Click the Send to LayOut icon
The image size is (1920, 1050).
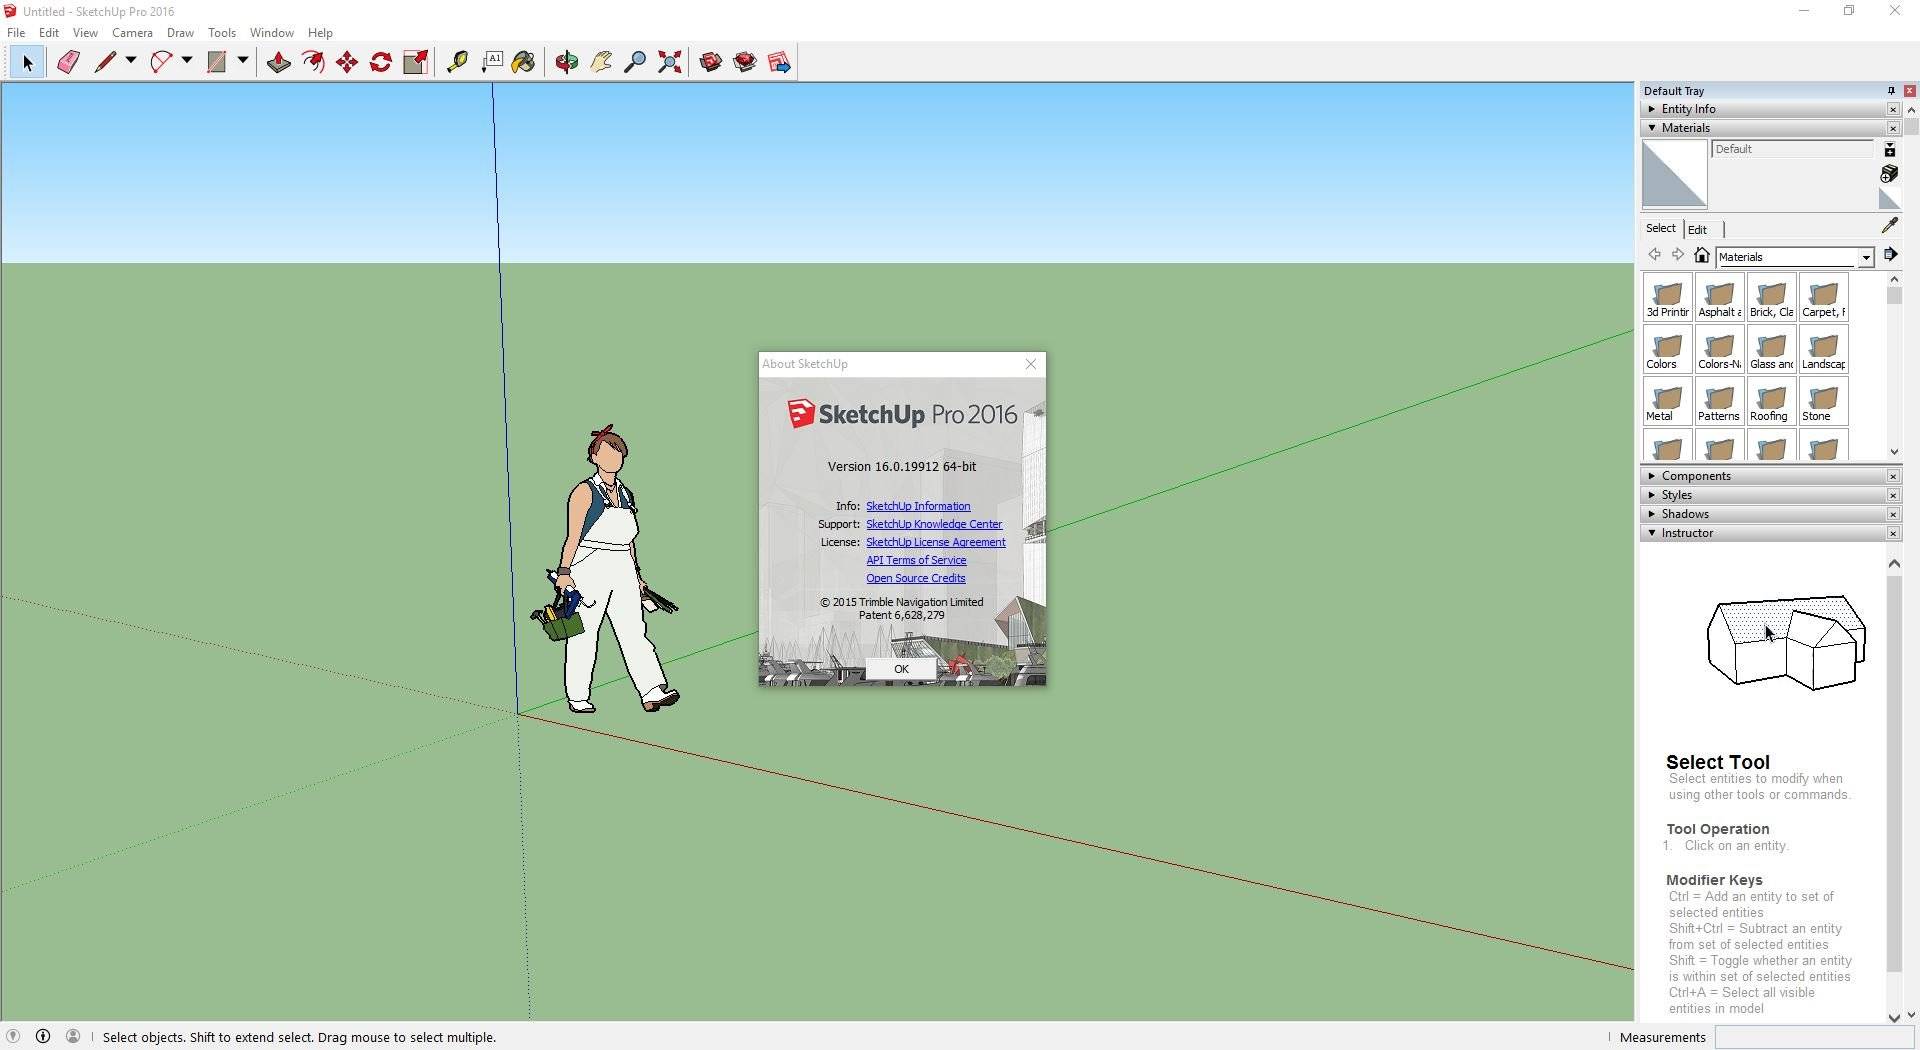click(779, 62)
